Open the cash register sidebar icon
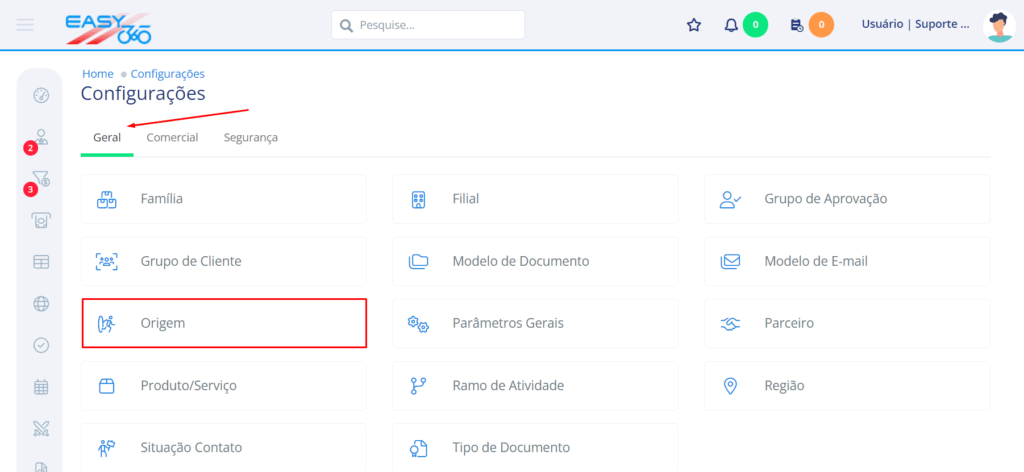The width and height of the screenshot is (1024, 472). [41, 221]
